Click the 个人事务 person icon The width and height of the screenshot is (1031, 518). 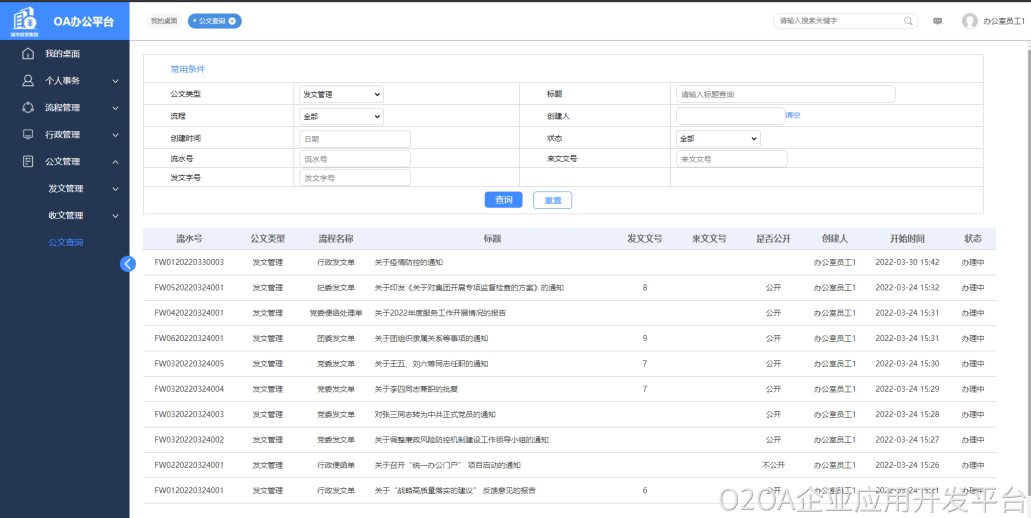pos(28,80)
